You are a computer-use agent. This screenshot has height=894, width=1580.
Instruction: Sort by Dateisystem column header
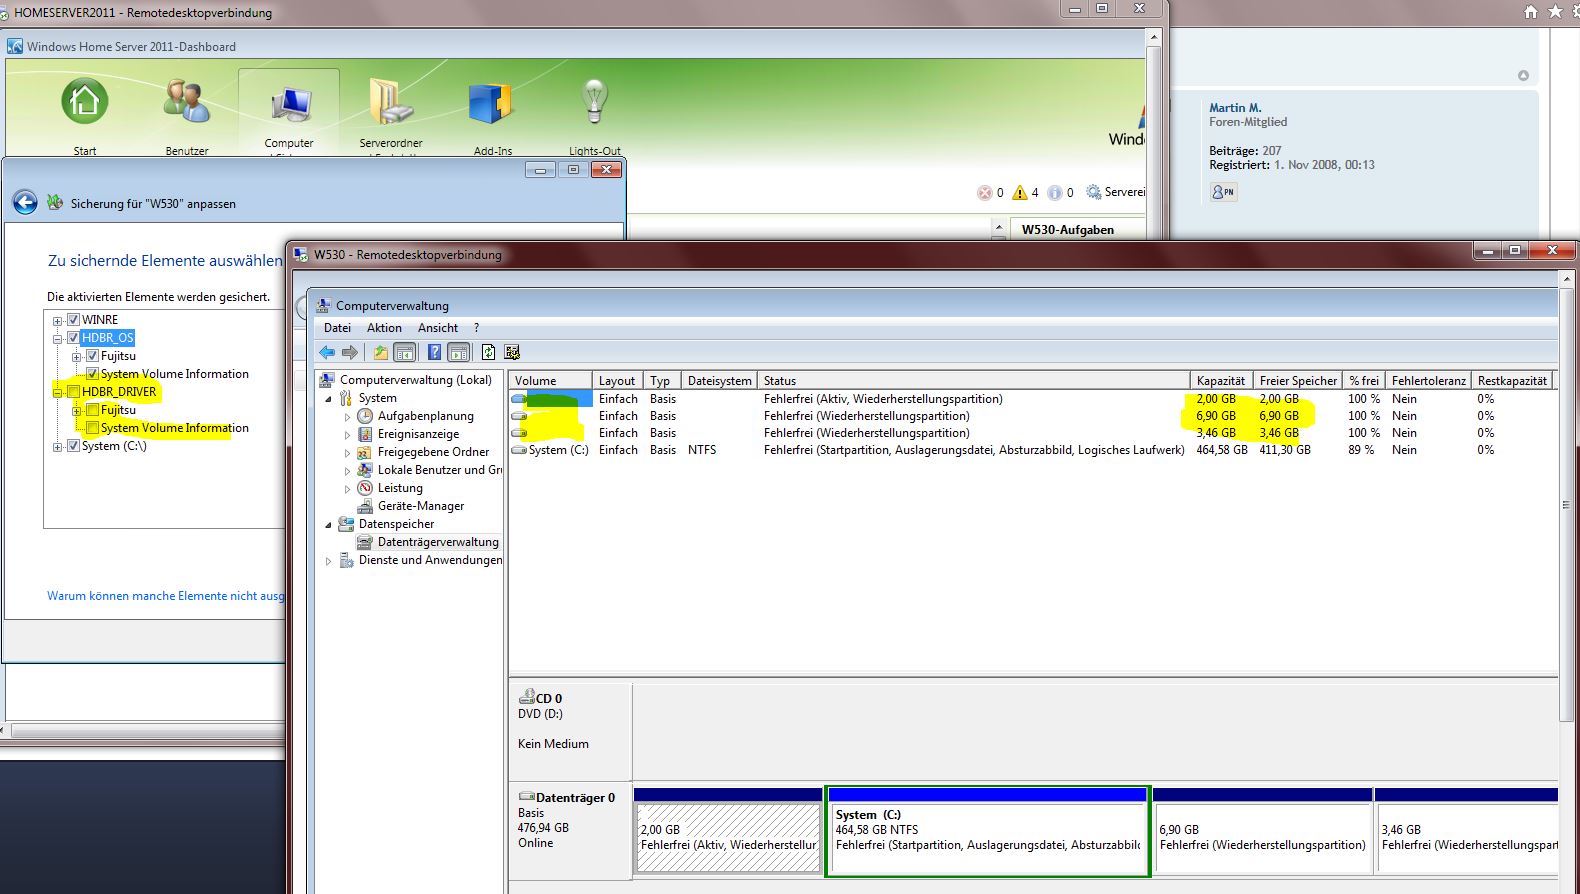pyautogui.click(x=719, y=381)
